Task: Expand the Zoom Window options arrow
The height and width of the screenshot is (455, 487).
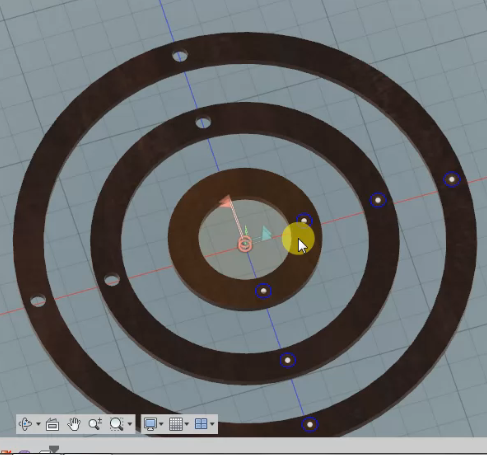Action: tap(130, 424)
